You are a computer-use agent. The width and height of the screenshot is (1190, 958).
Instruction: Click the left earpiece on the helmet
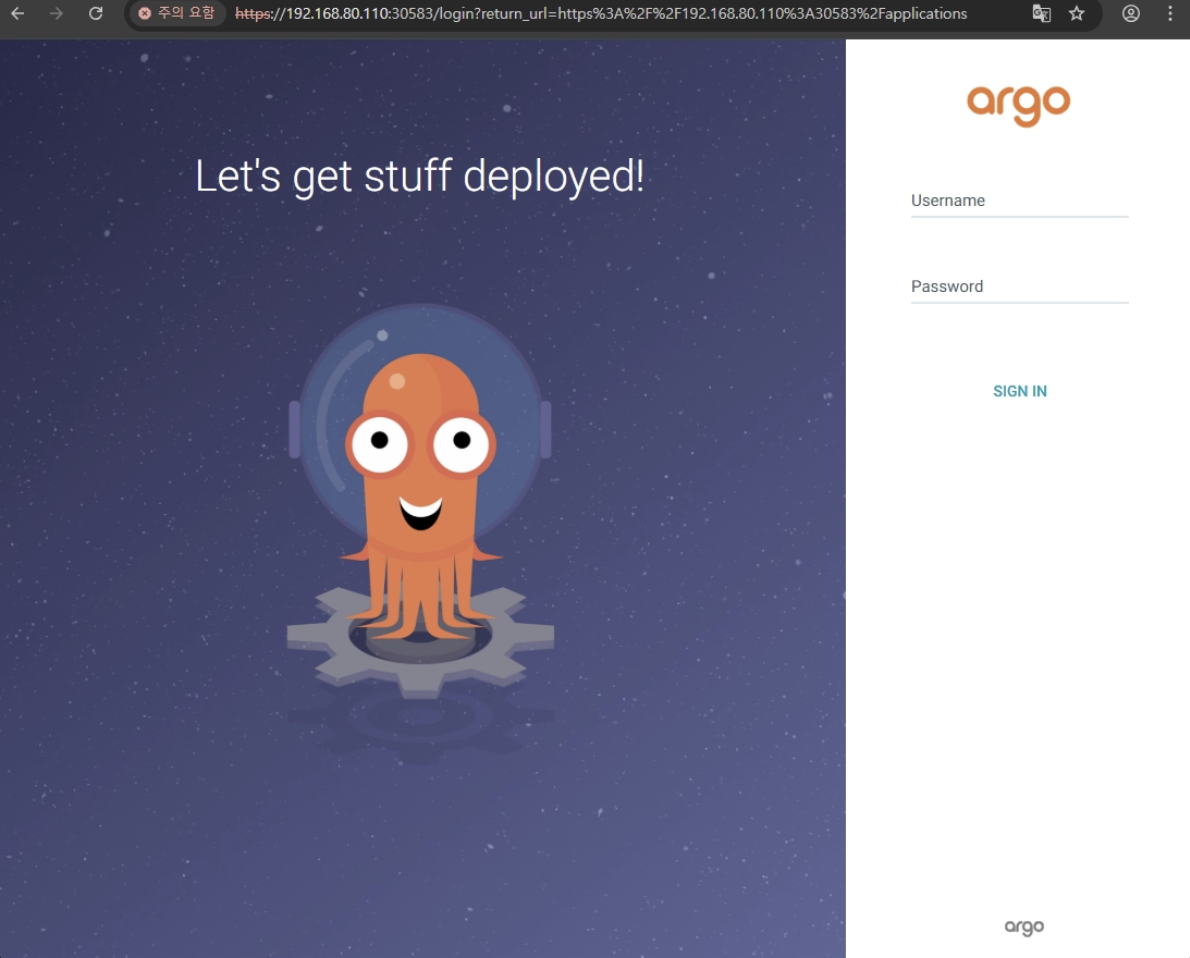(x=295, y=430)
